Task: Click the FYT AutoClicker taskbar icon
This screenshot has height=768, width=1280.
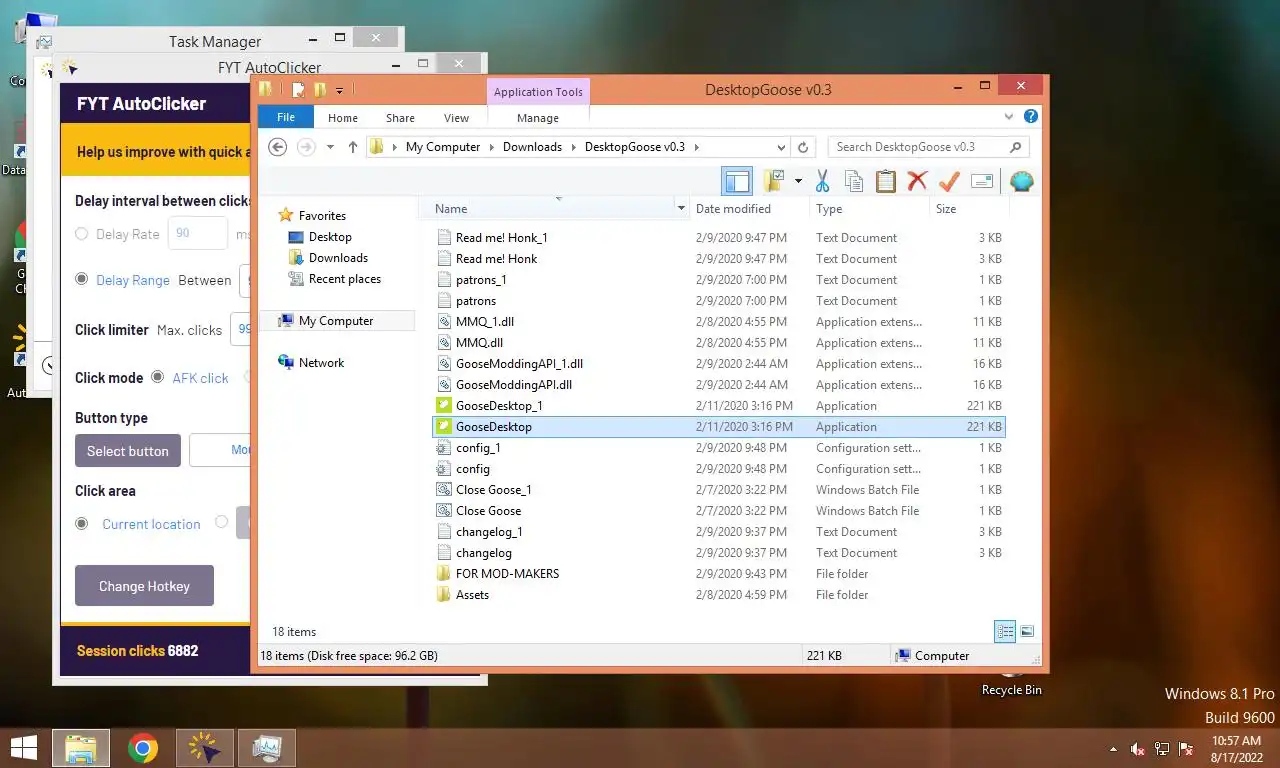Action: (x=205, y=747)
